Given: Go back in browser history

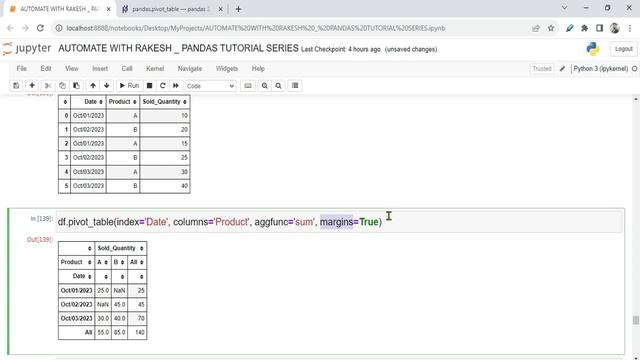Looking at the screenshot, I should coord(10,28).
